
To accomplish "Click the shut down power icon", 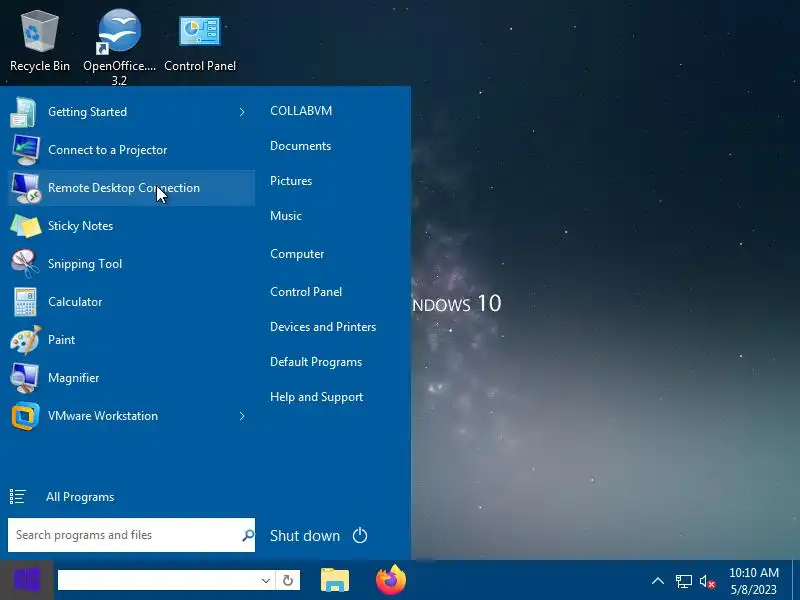I will [x=360, y=535].
